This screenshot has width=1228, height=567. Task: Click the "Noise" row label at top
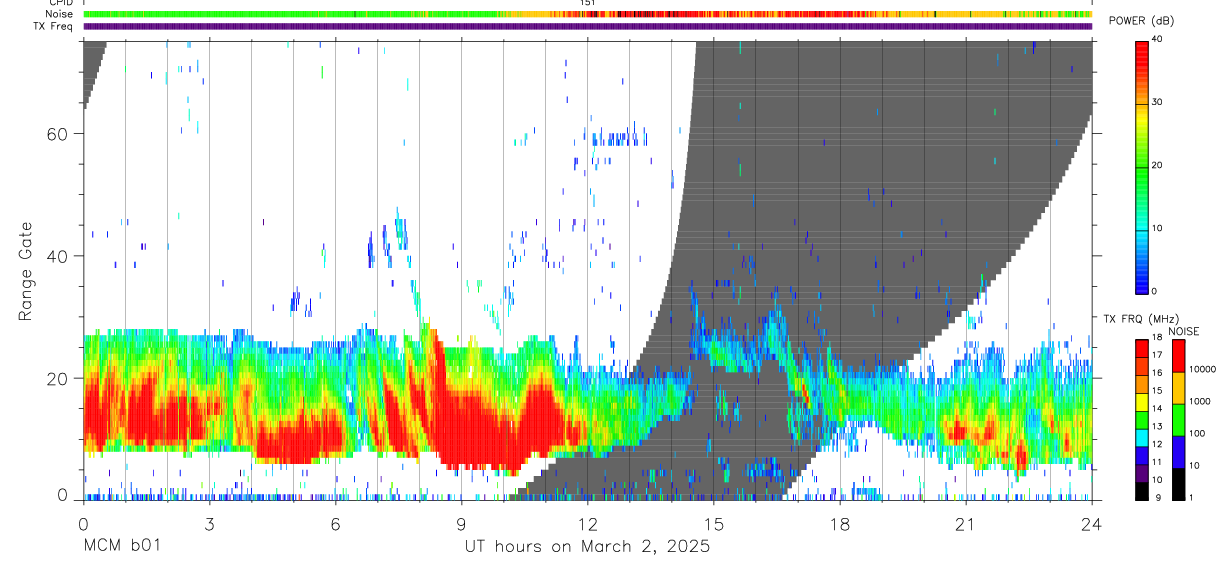tap(59, 14)
